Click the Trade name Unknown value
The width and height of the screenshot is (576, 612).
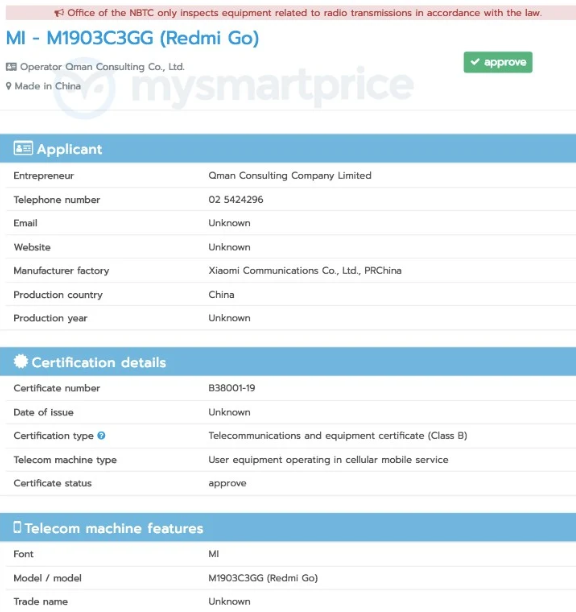pos(229,601)
